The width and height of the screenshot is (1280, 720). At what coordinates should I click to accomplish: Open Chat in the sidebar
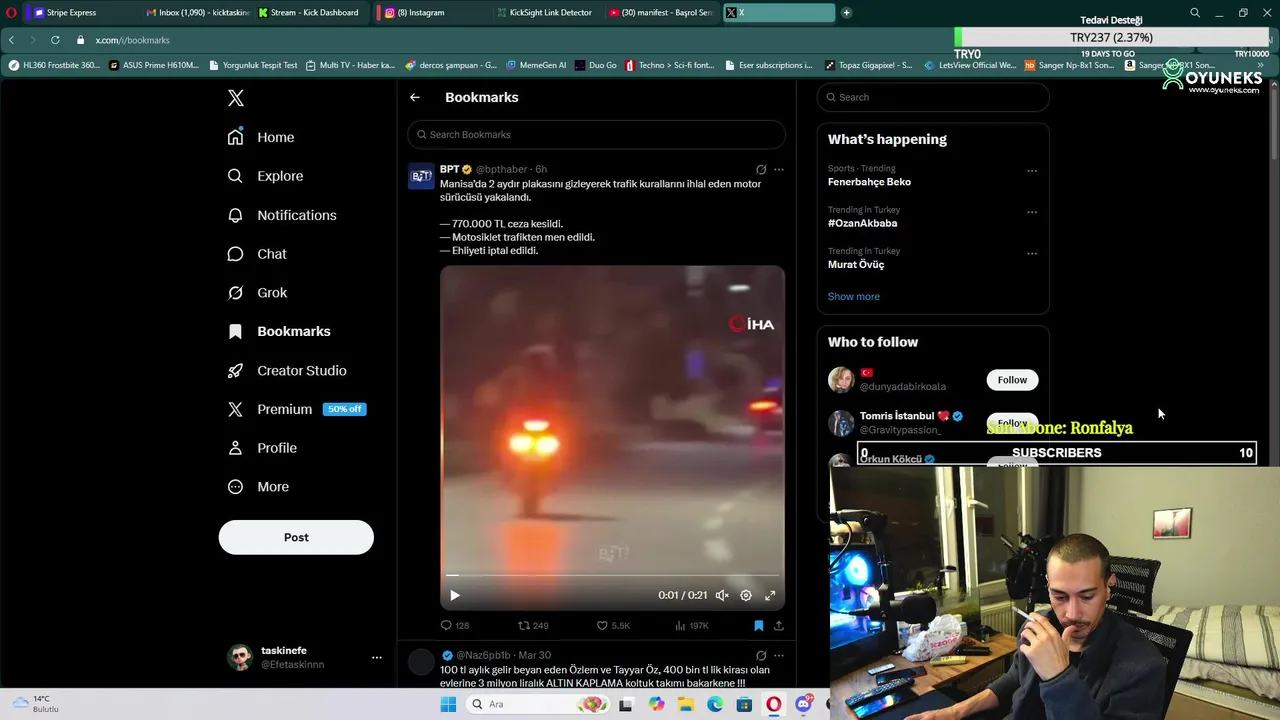tap(257, 254)
